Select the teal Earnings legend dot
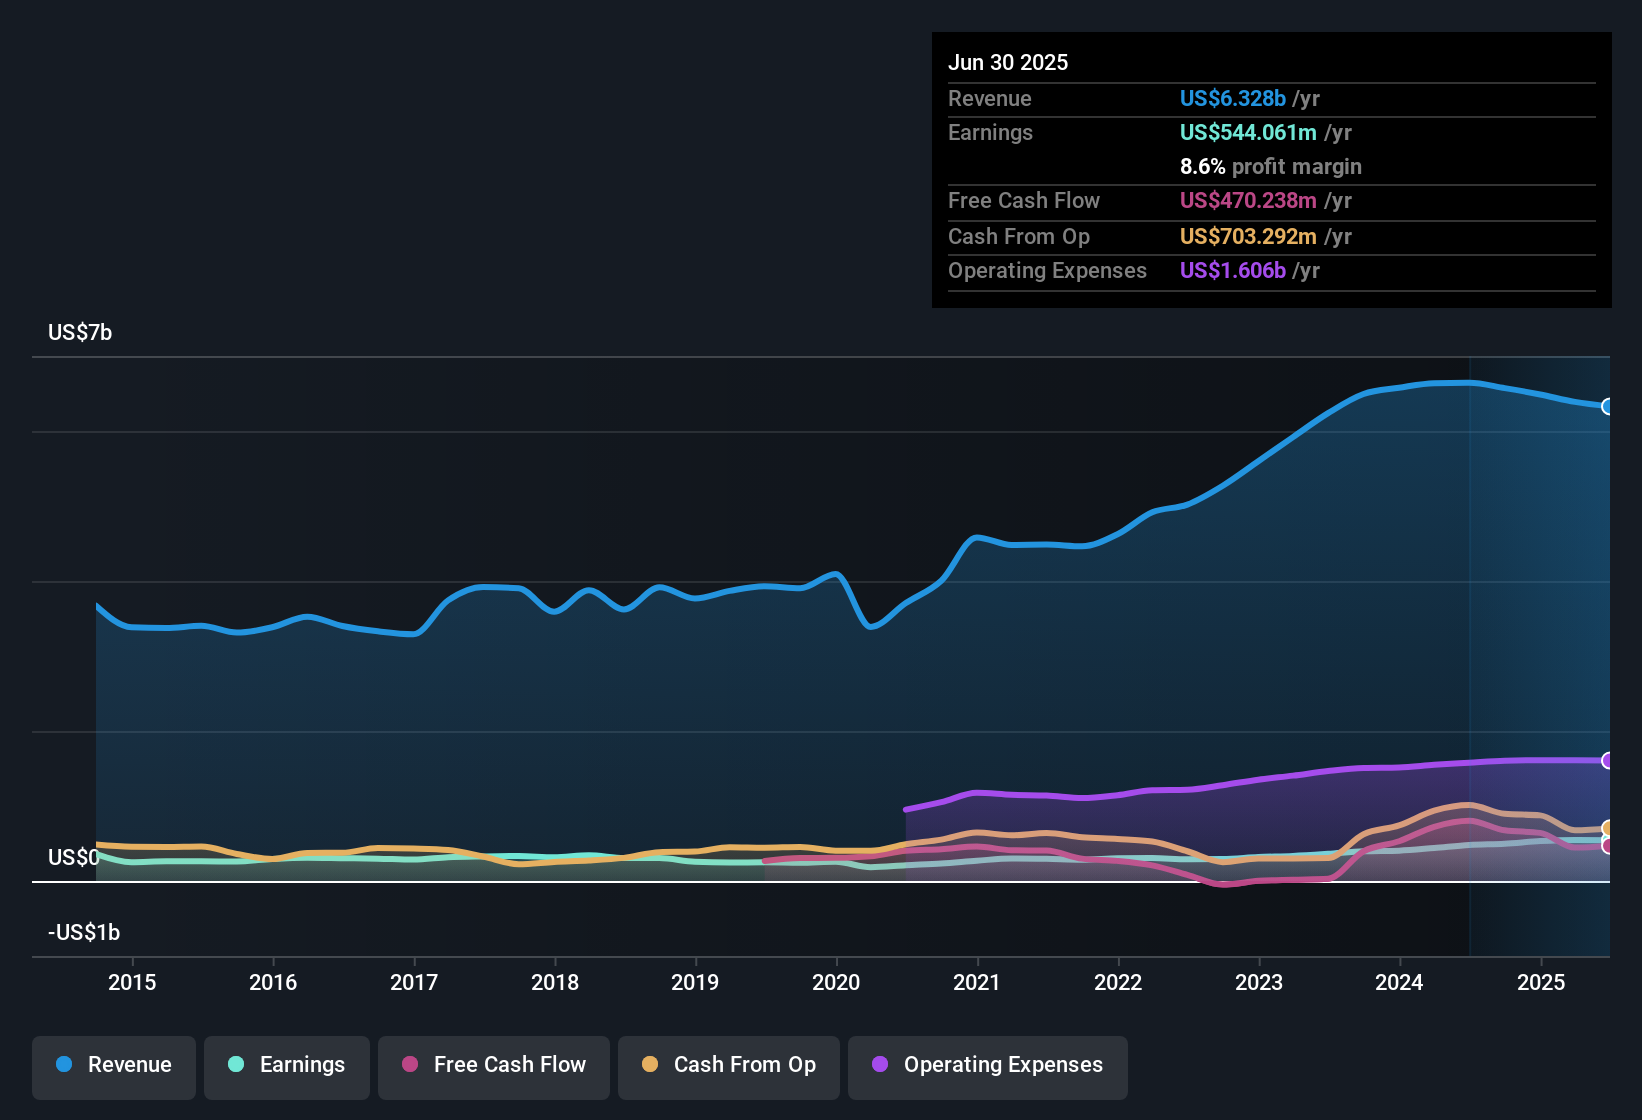The image size is (1642, 1120). coord(235,1065)
